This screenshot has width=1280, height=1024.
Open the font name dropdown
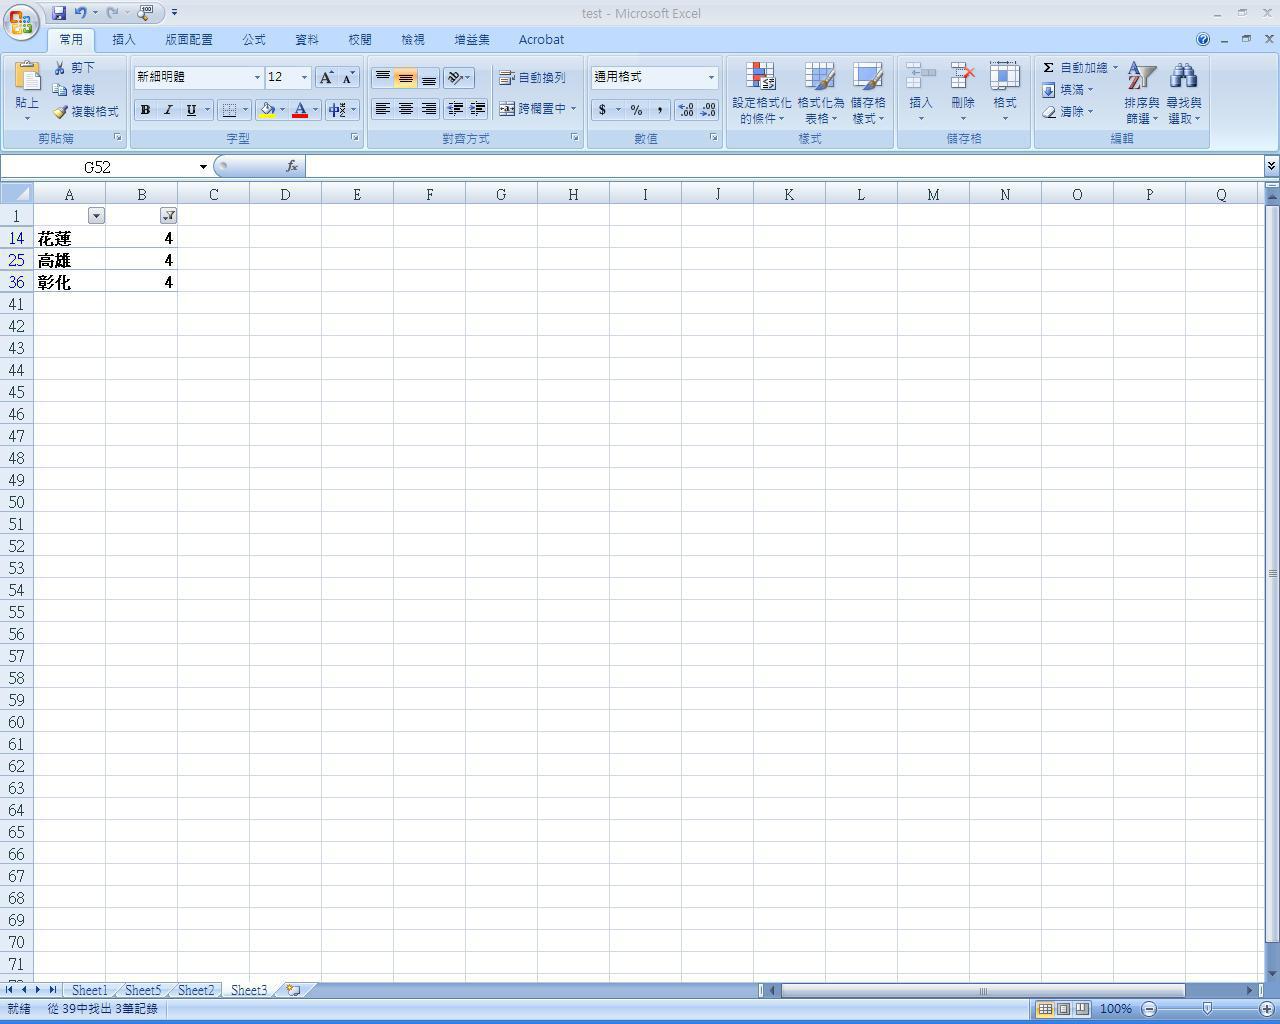pos(257,78)
